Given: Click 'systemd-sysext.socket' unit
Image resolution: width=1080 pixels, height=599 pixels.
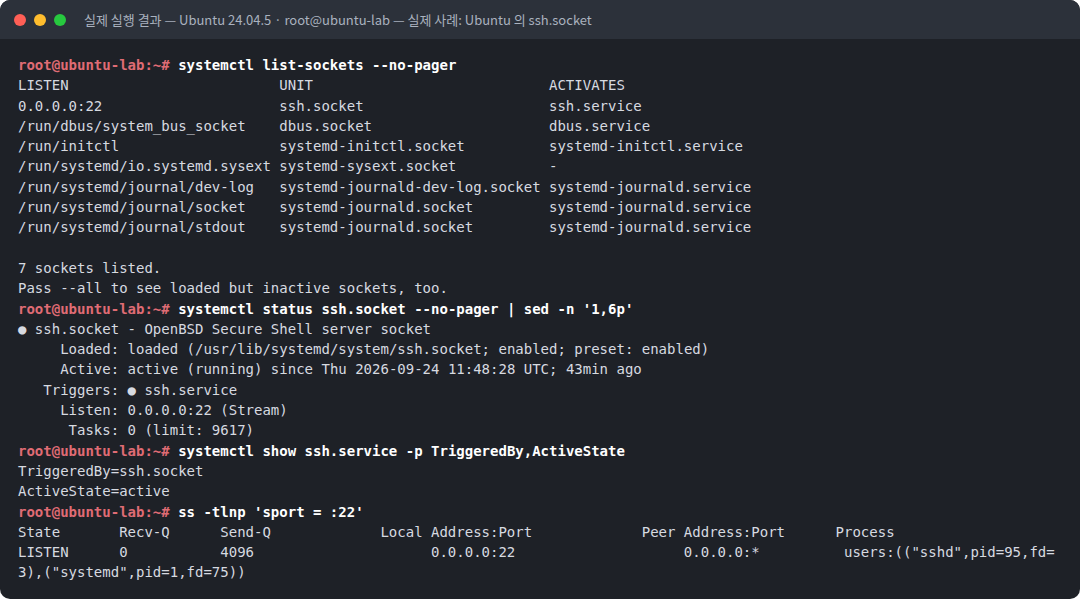Looking at the screenshot, I should [368, 167].
